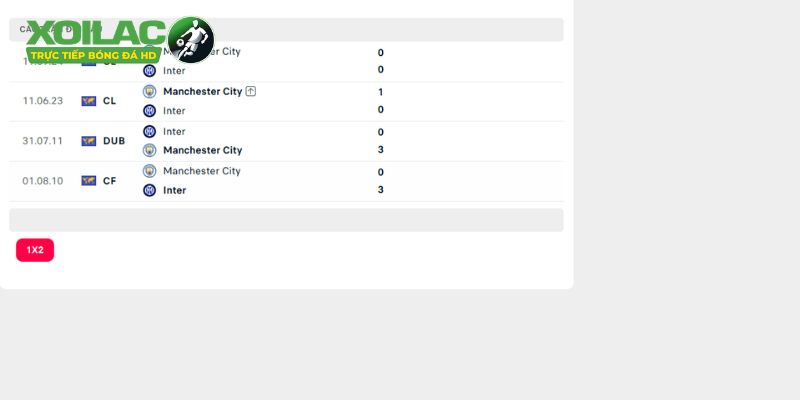This screenshot has width=800, height=400.
Task: Click the advance arrow icon beside Manchester City
Action: pos(251,91)
